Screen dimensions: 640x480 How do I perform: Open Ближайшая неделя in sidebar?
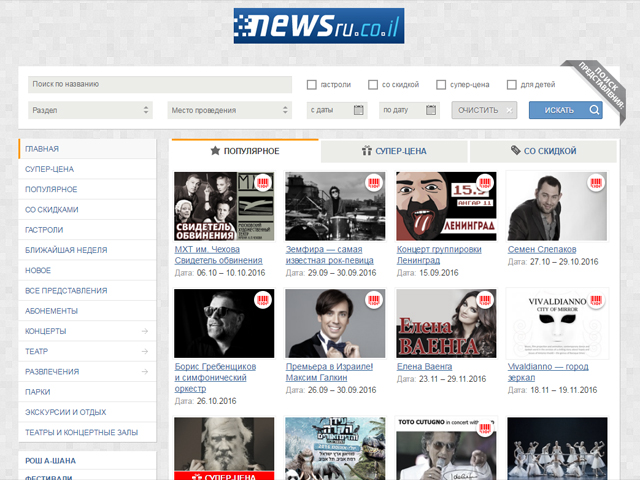point(87,250)
